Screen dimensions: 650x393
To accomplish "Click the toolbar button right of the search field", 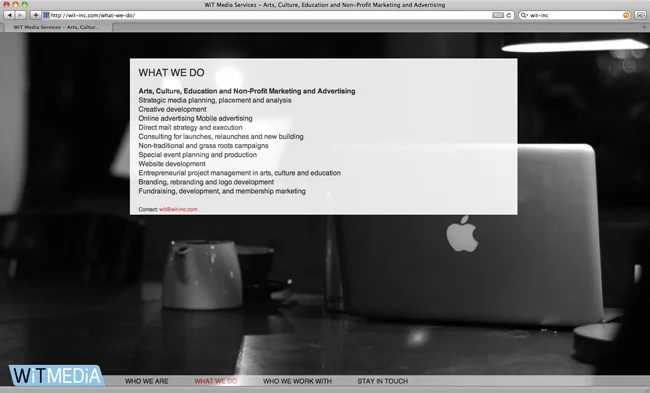I will point(640,15).
